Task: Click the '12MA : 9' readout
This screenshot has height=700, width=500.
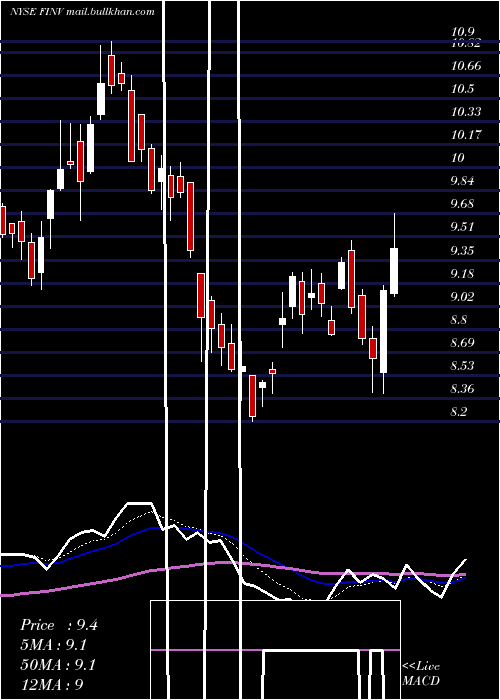Action: coord(52,685)
